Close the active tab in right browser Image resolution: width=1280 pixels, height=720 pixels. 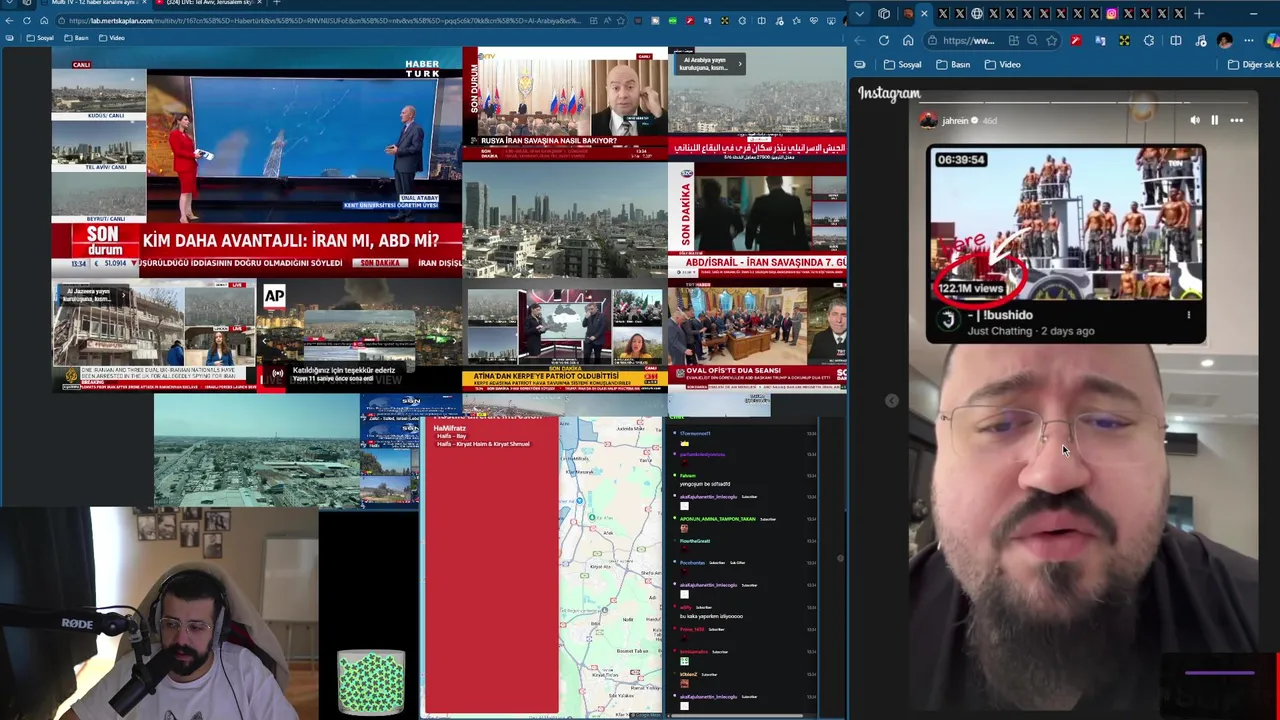924,14
